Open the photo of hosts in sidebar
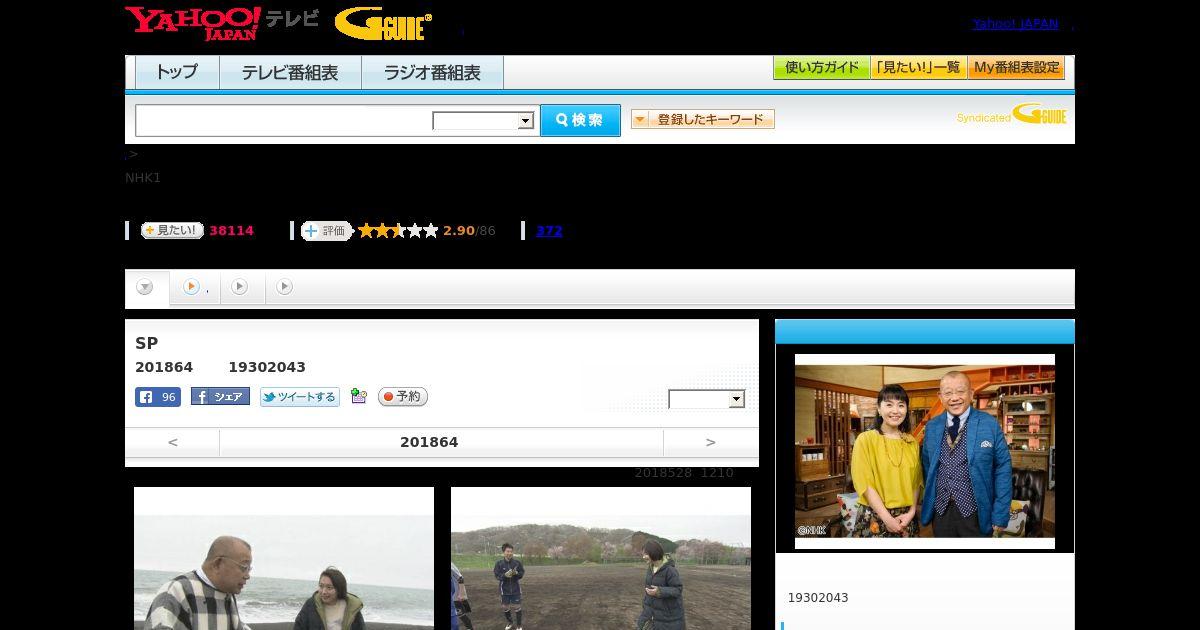The width and height of the screenshot is (1200, 630). [x=925, y=451]
